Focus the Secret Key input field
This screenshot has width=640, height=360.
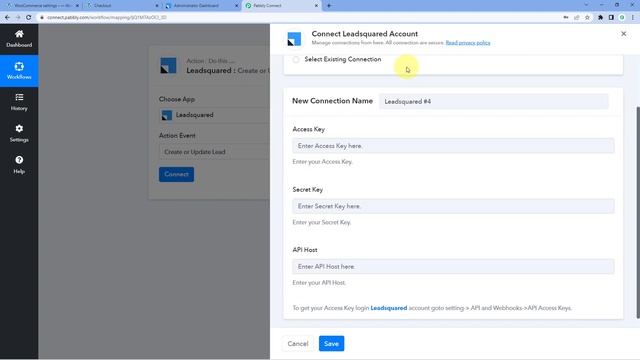pyautogui.click(x=453, y=206)
